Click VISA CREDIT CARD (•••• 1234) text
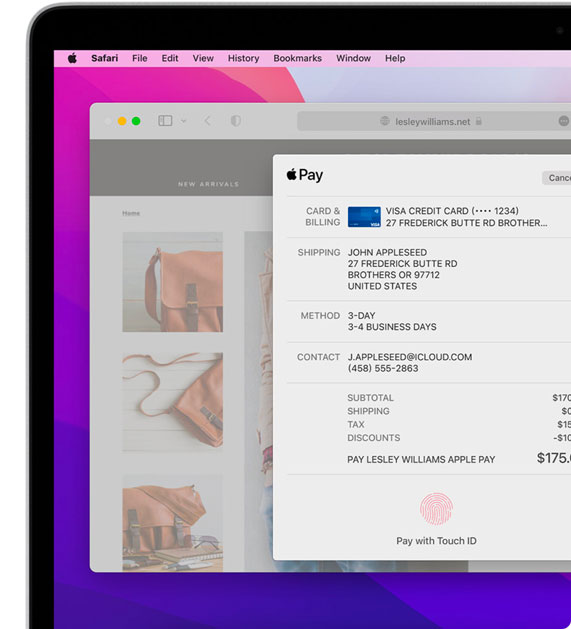 (452, 211)
